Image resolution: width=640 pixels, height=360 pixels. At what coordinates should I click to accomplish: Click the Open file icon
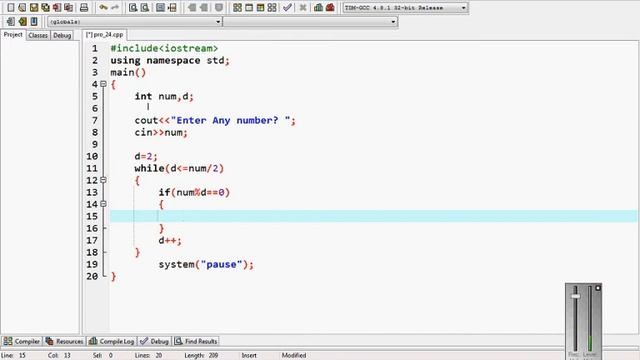point(22,7)
